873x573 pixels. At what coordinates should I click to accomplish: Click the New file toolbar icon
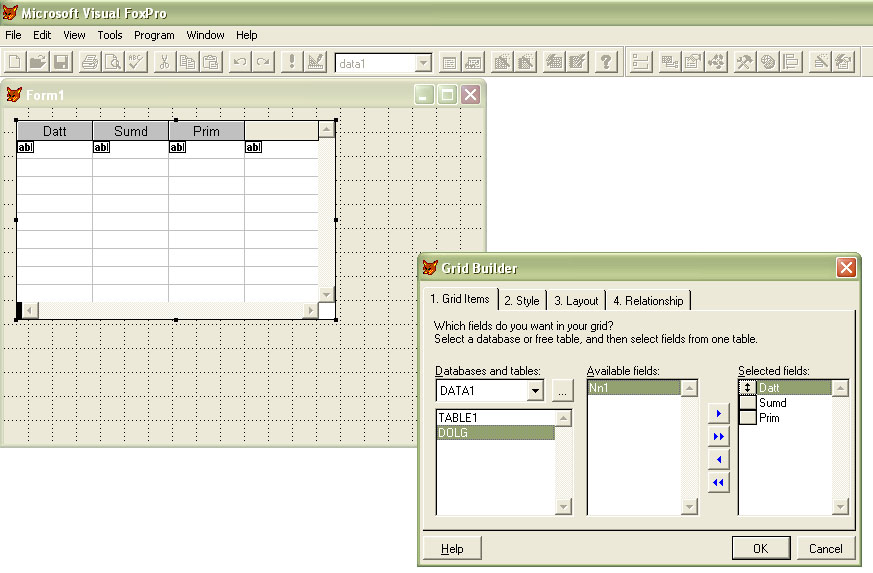14,62
